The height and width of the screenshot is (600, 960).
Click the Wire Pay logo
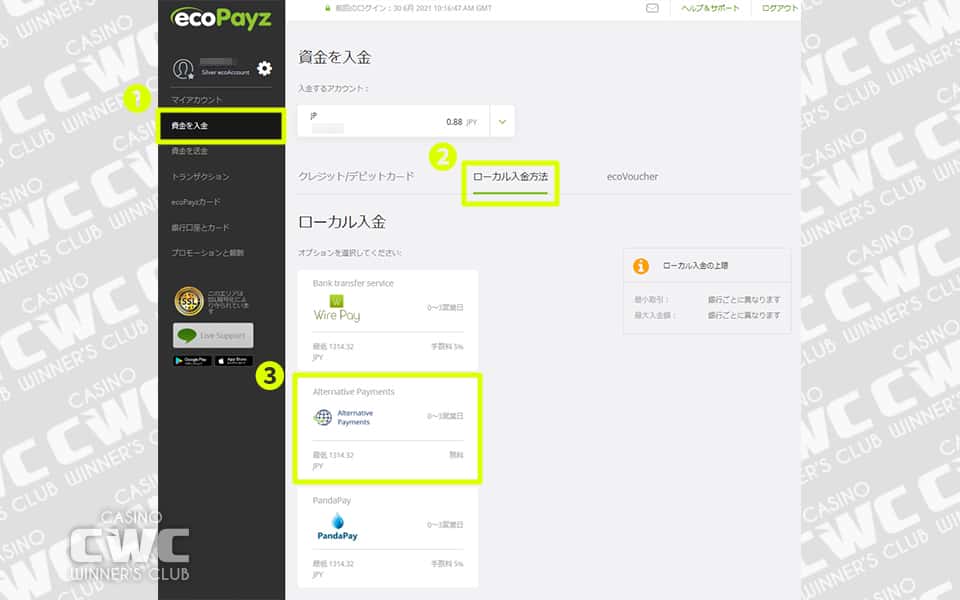(337, 309)
